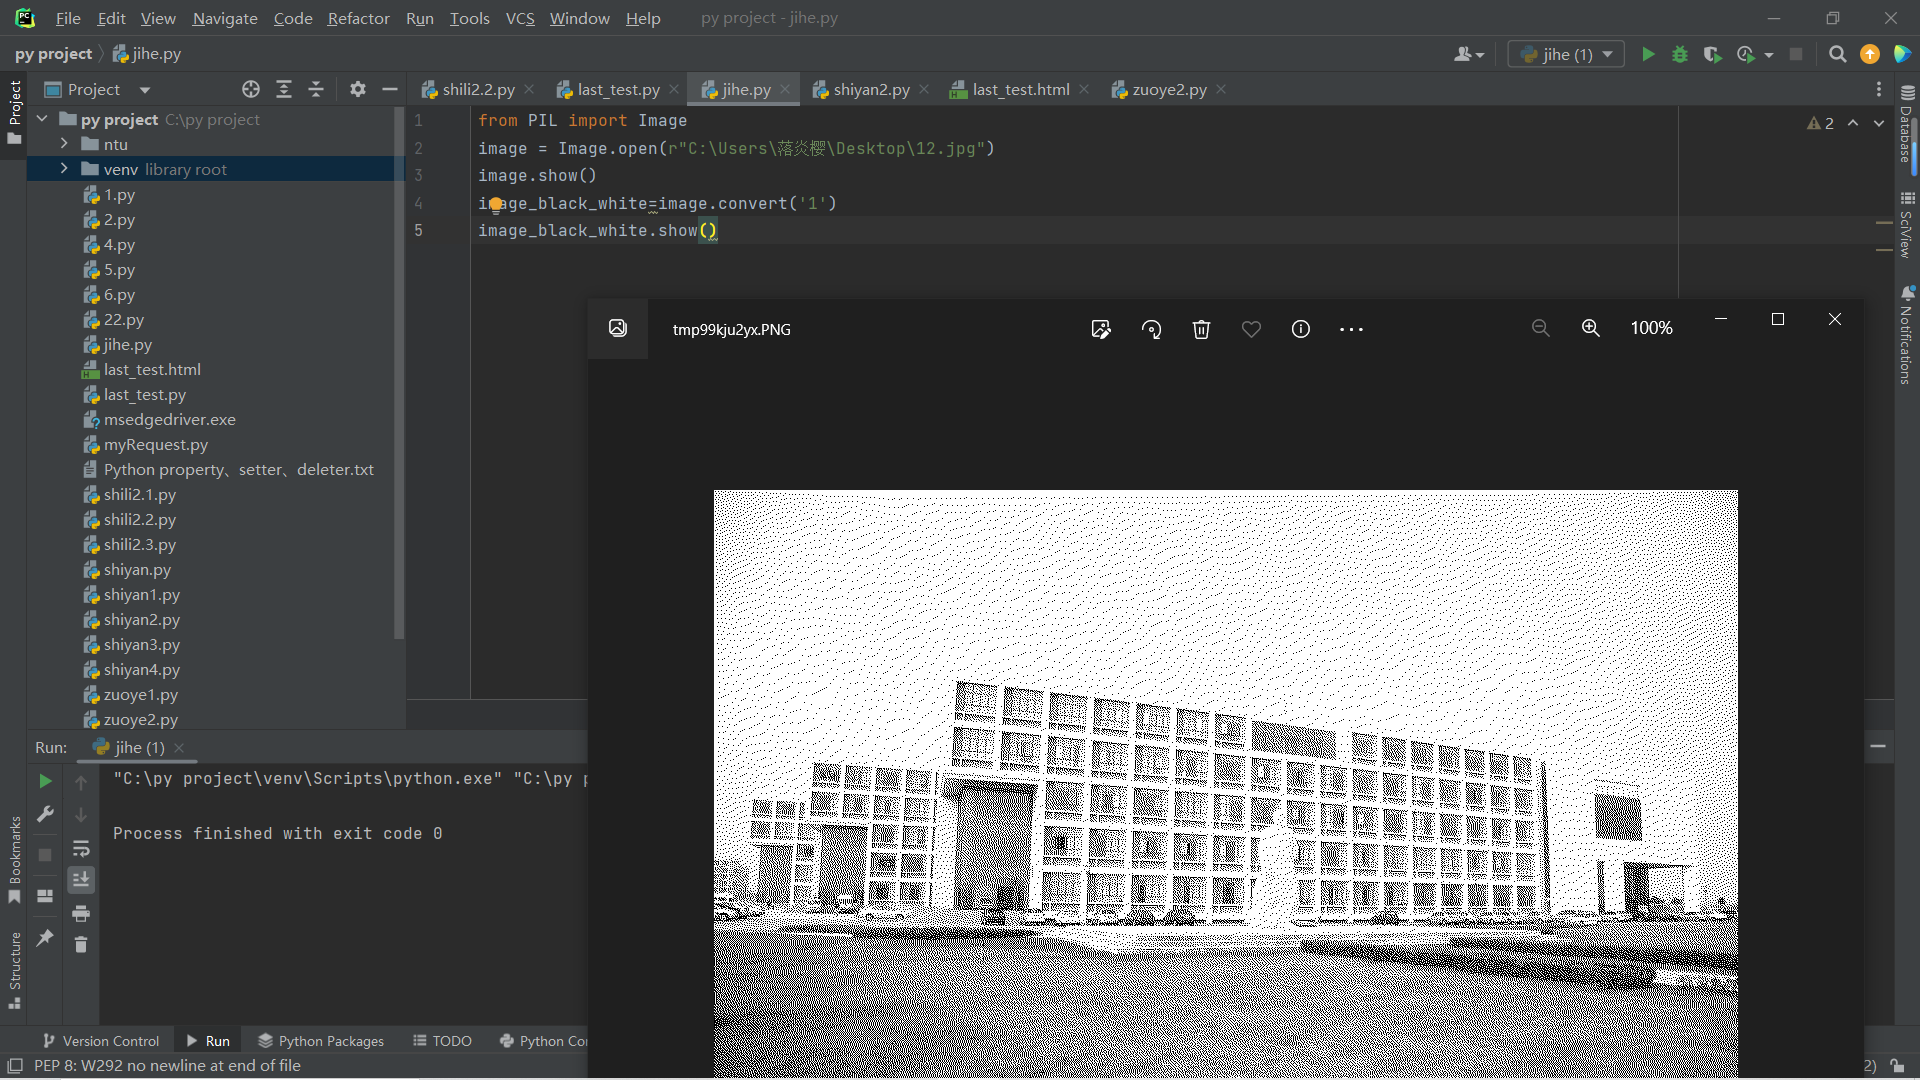
Task: Delete the image using the trash icon
Action: (x=1201, y=329)
